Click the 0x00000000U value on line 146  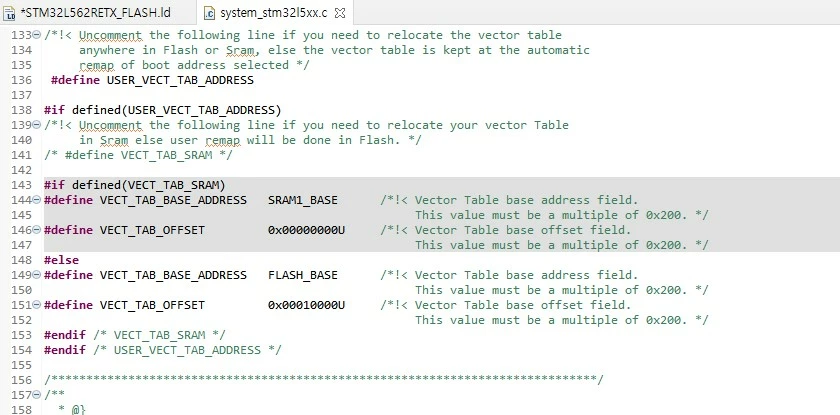[x=306, y=230]
